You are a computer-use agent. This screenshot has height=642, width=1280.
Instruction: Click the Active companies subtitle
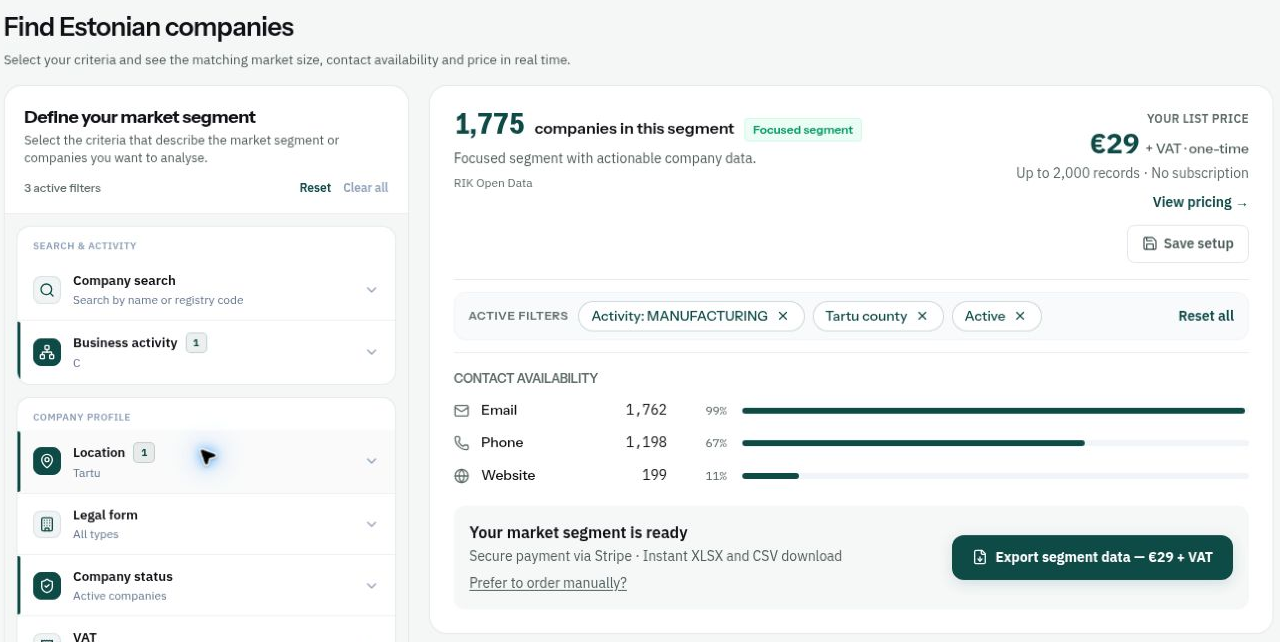(120, 596)
